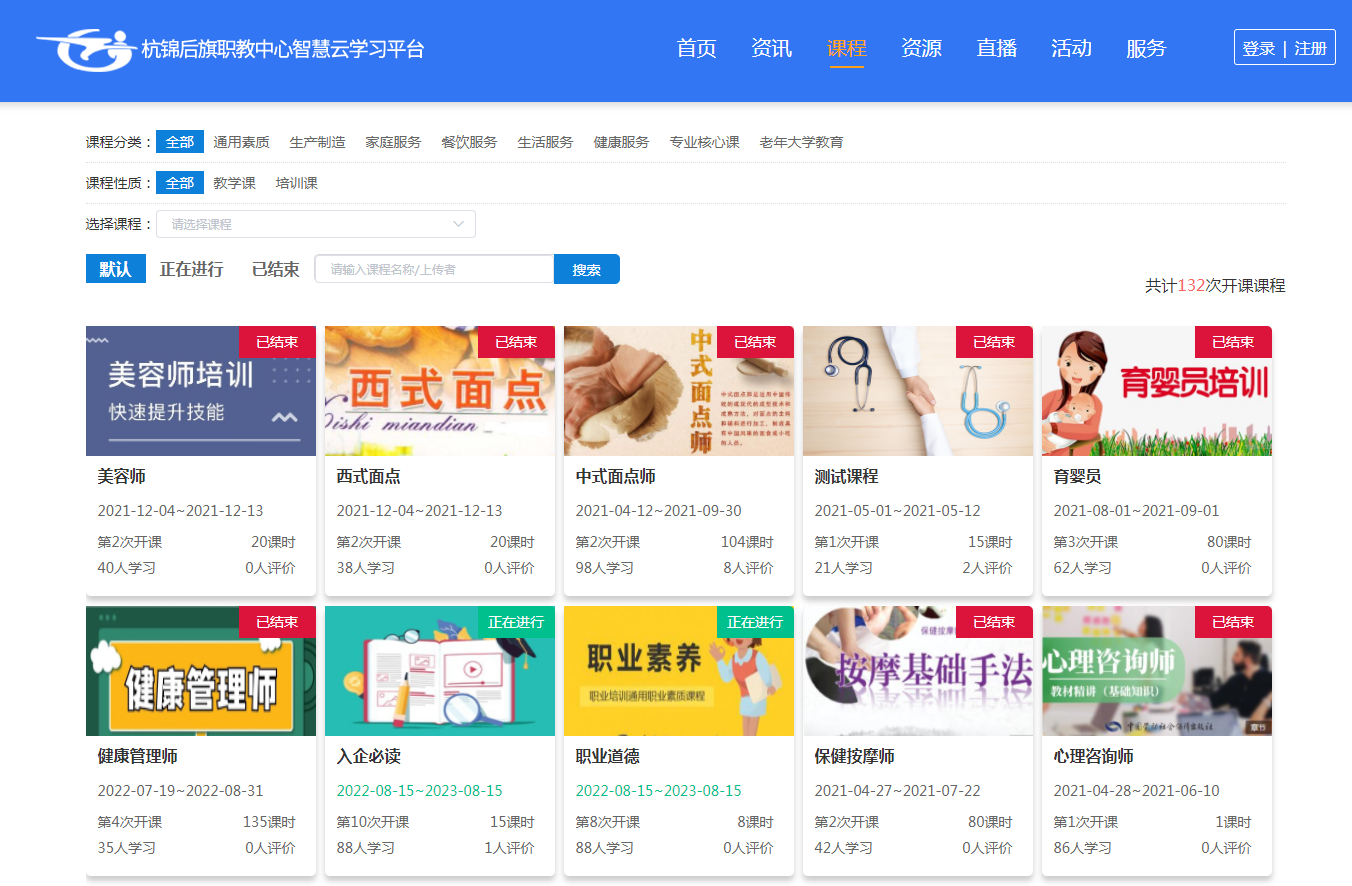
Task: Filter courses by 已结束 status
Action: 276,269
